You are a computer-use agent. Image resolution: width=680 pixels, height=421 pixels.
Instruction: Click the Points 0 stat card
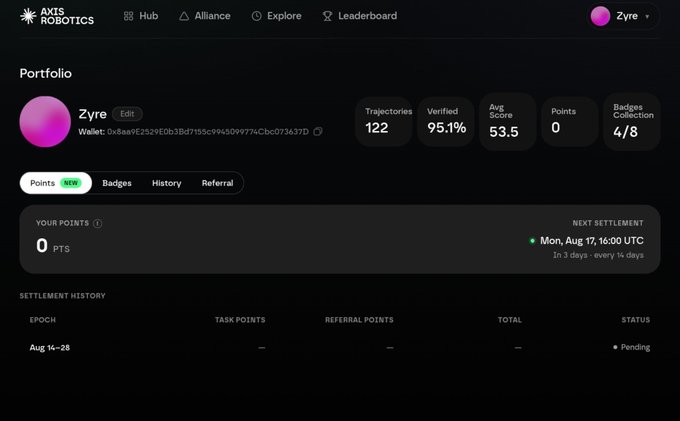tap(570, 121)
